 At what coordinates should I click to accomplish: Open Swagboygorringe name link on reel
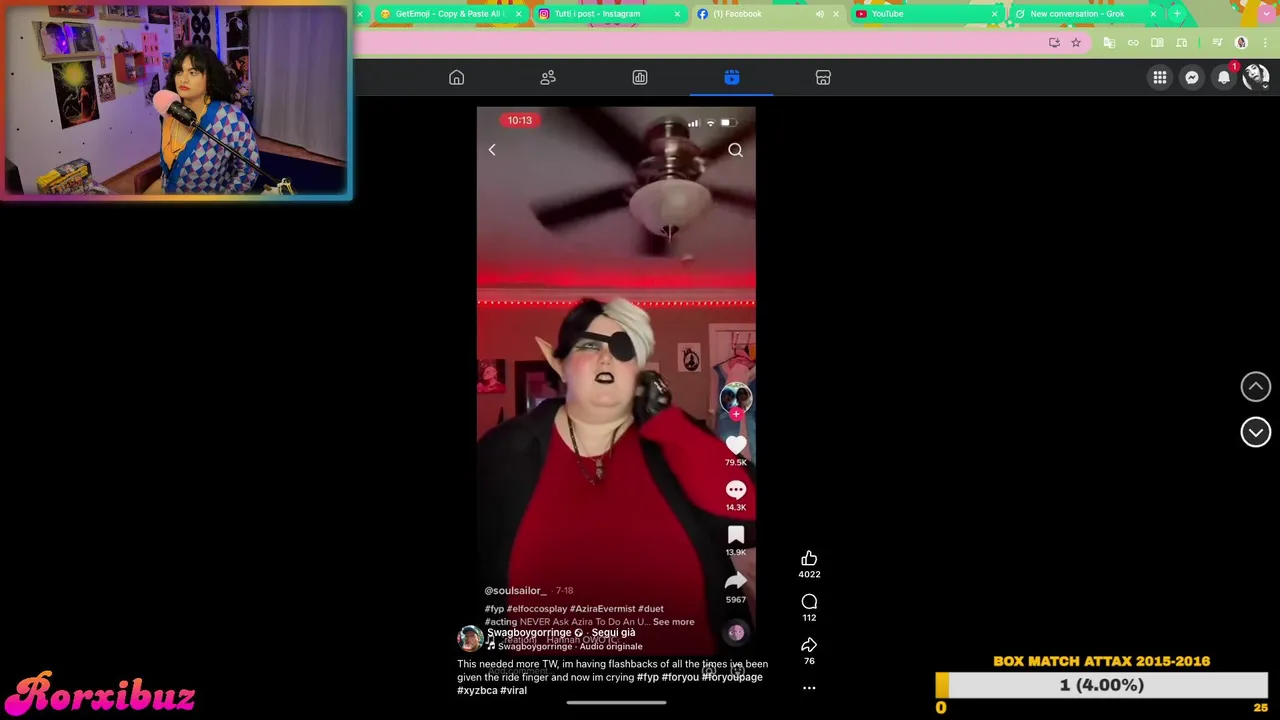coord(529,633)
